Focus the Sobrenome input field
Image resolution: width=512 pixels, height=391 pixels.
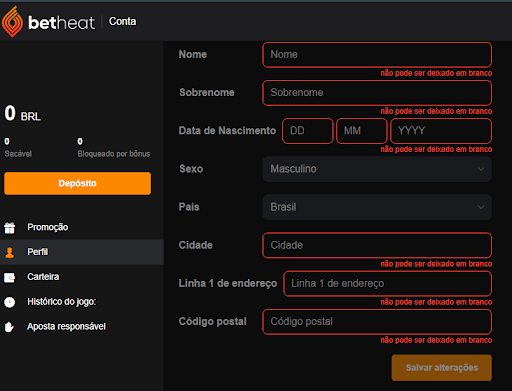(x=377, y=93)
